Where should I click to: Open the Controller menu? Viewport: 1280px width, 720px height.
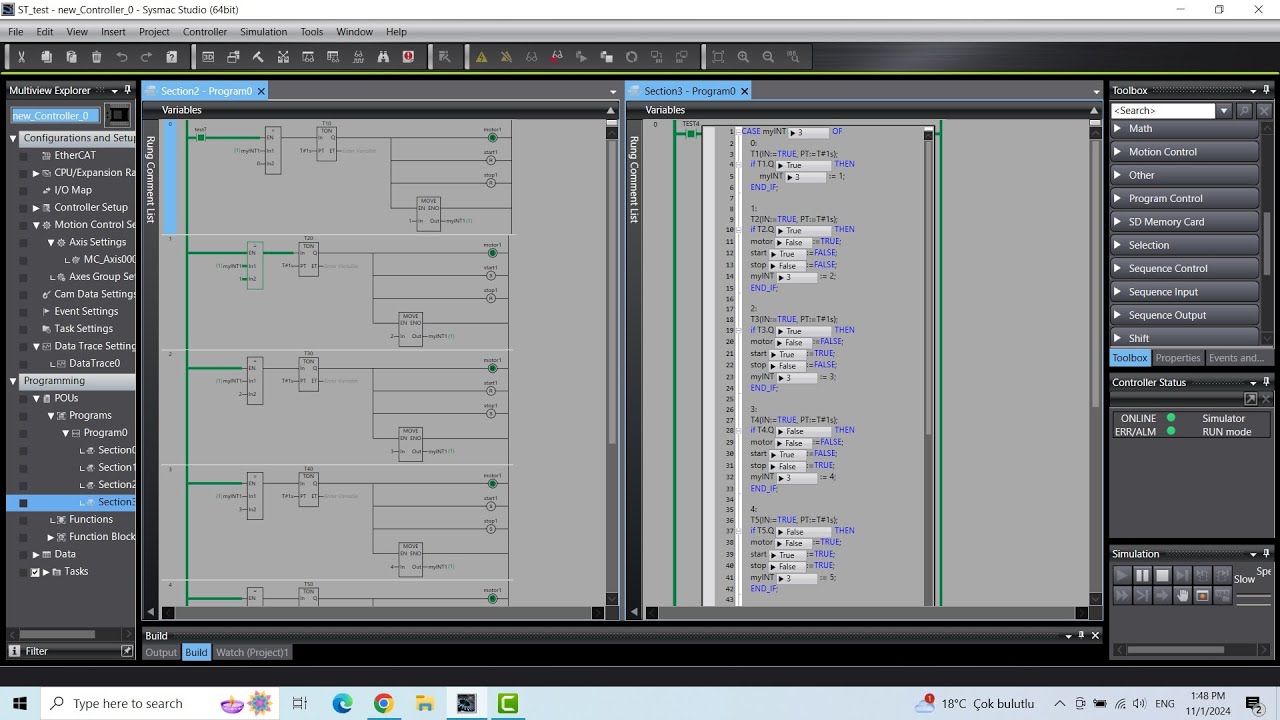(205, 32)
